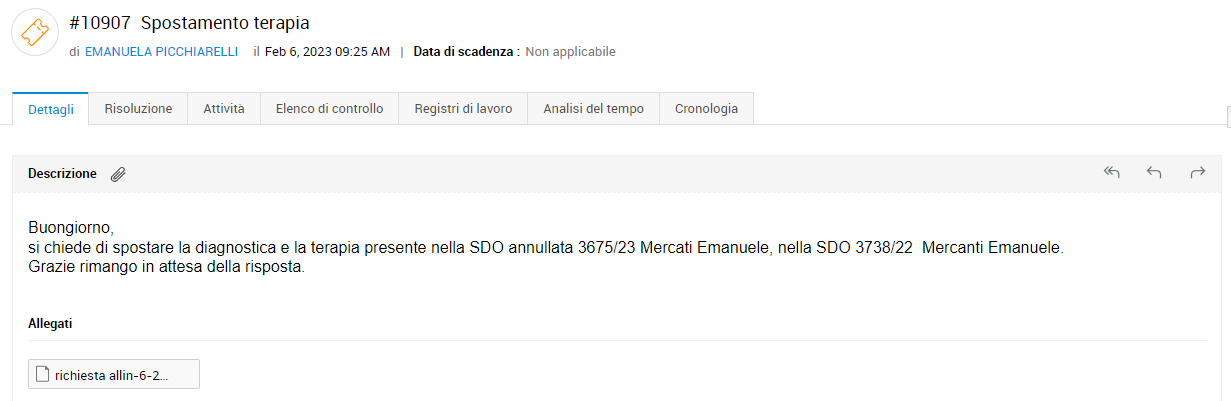Click the orange ticket icon
Image resolution: width=1231 pixels, height=401 pixels.
click(34, 33)
